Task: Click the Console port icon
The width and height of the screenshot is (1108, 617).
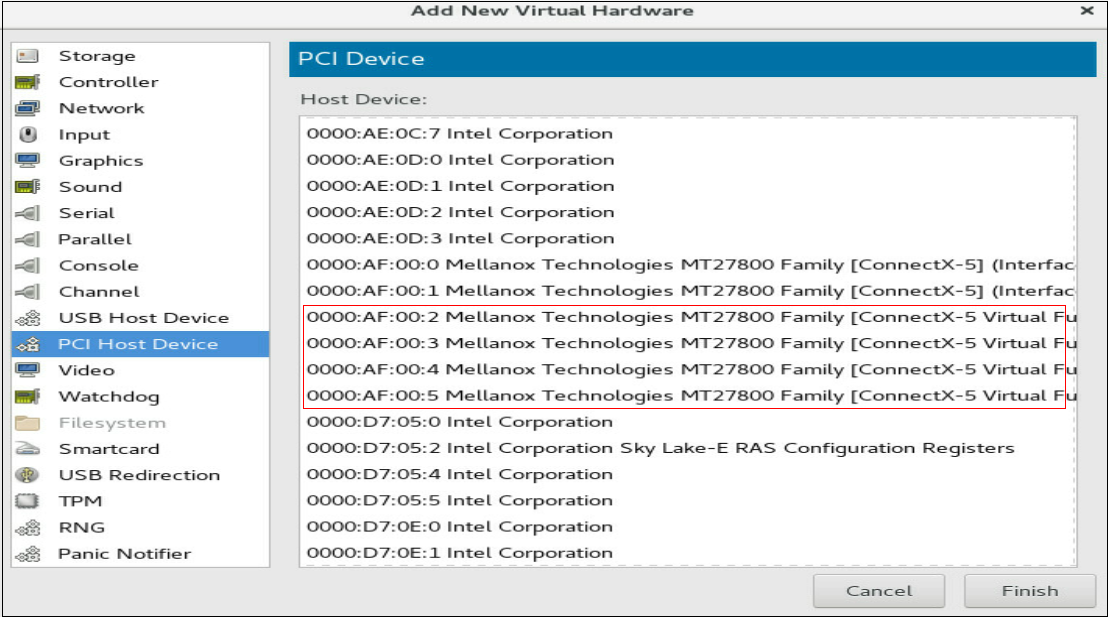Action: point(28,265)
